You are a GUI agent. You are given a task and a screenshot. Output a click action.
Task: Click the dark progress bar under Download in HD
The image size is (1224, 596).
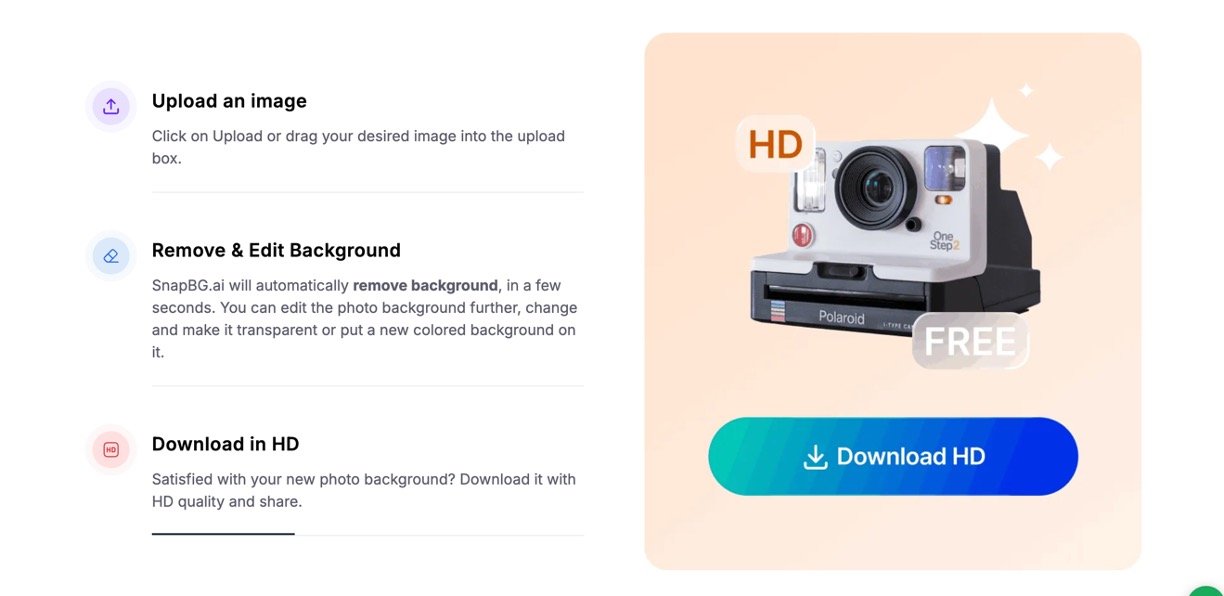pyautogui.click(x=223, y=534)
